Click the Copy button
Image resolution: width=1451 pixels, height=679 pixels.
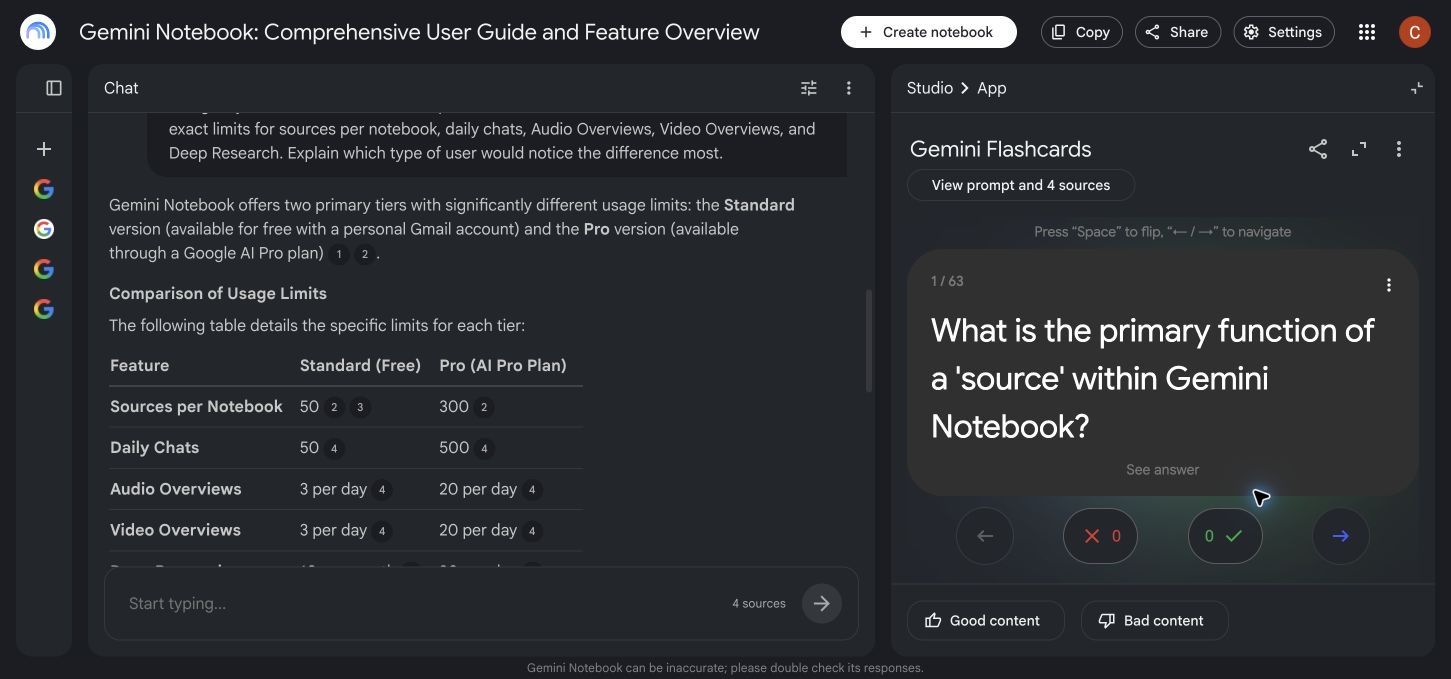tap(1082, 32)
